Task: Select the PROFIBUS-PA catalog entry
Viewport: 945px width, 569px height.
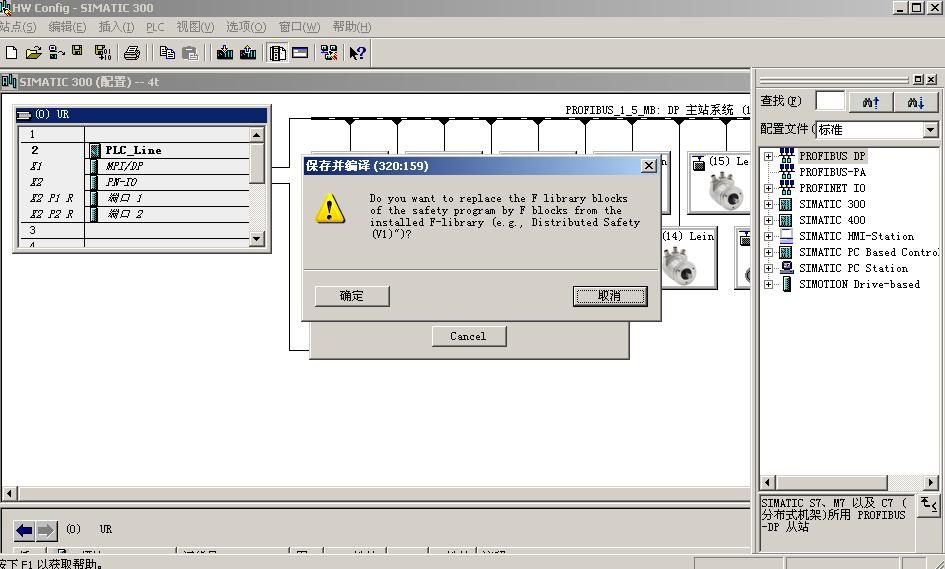Action: (x=832, y=172)
